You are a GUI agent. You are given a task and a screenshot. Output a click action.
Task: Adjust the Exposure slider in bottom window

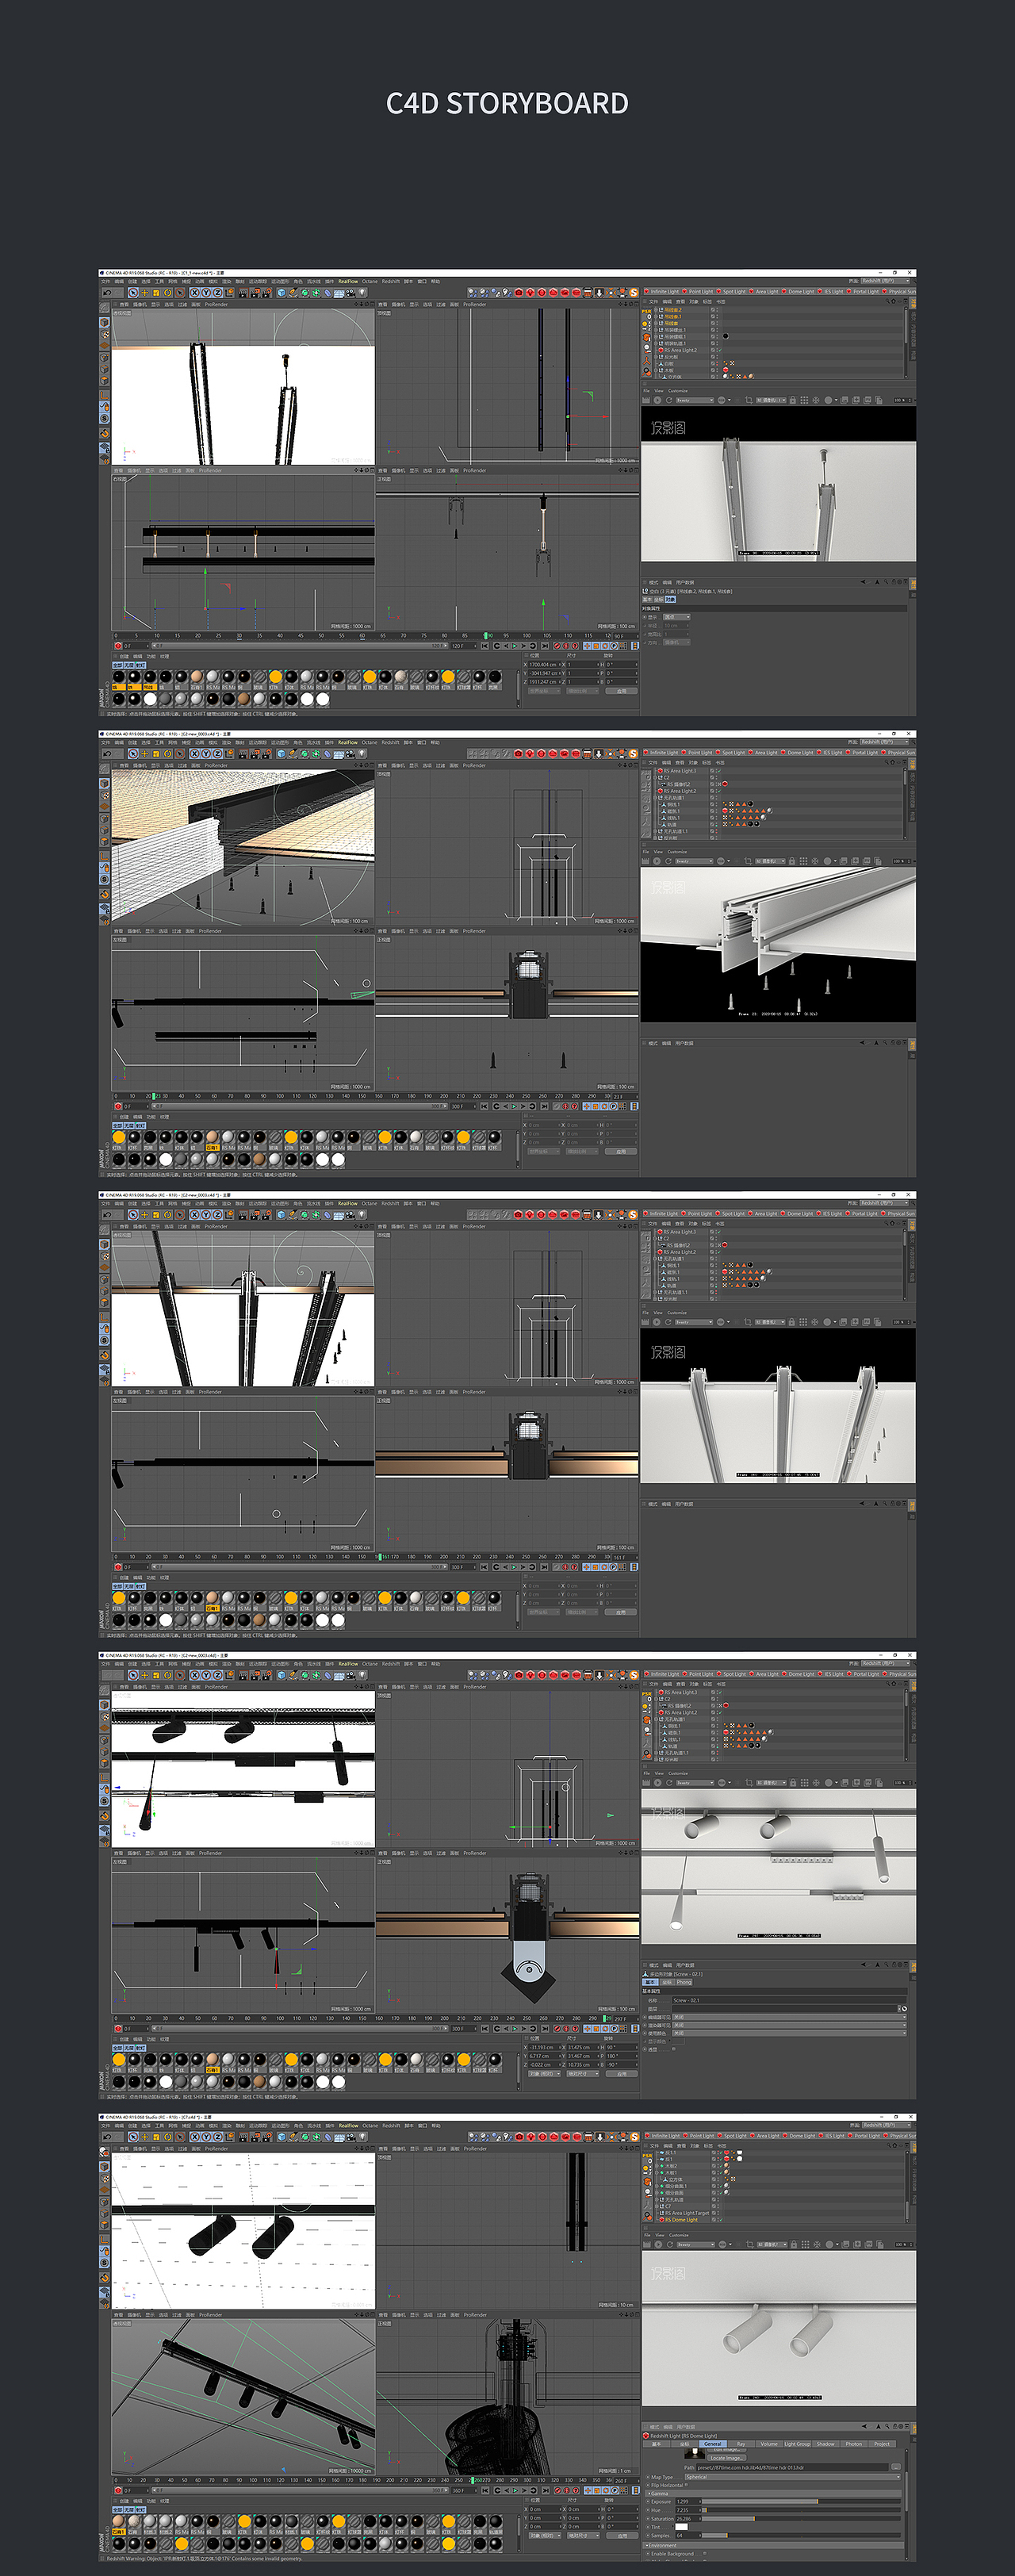[x=801, y=2502]
